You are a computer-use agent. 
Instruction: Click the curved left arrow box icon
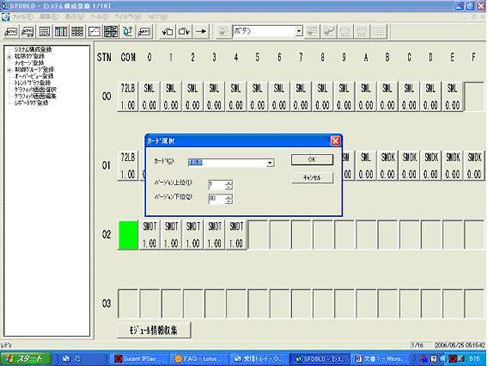tap(167, 32)
